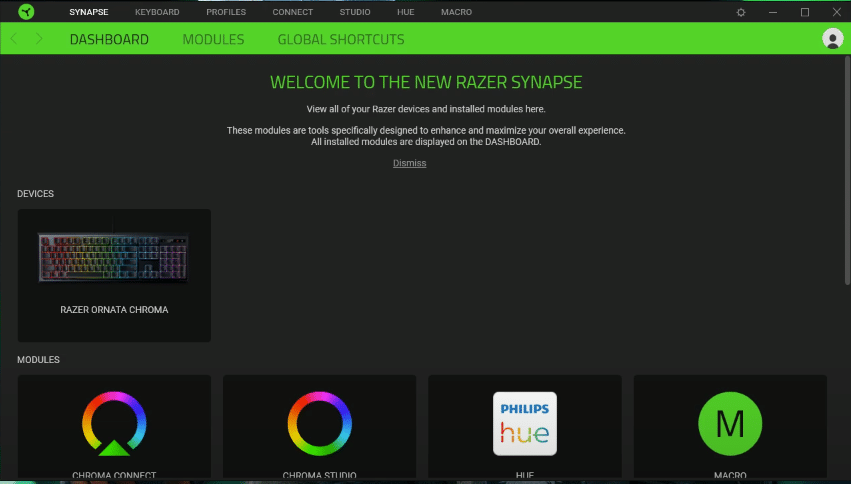Open the settings gear icon

coord(741,12)
